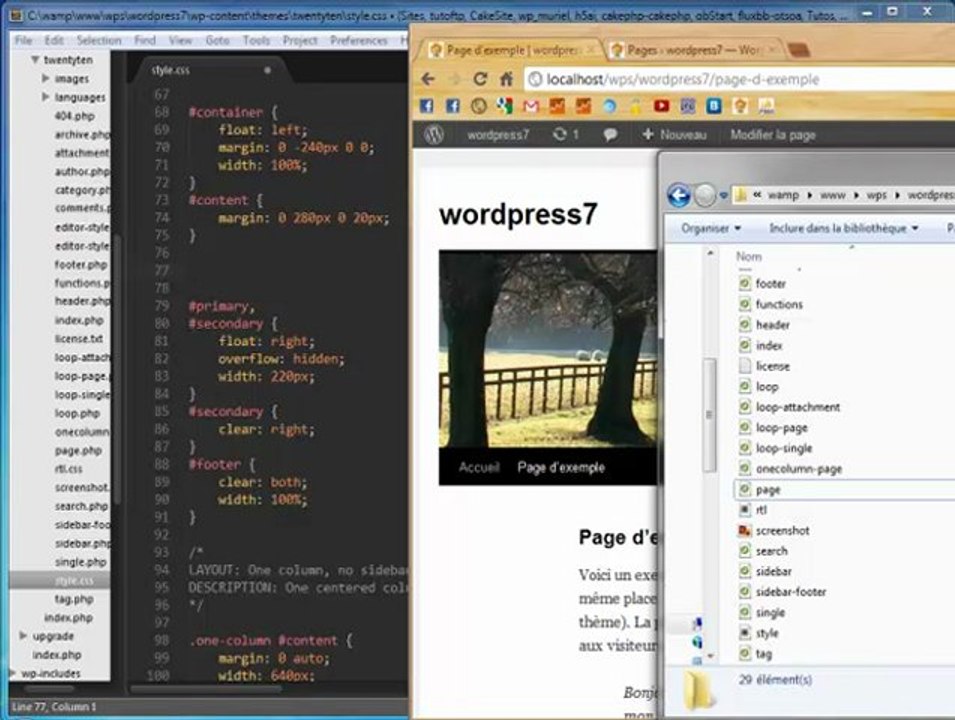The height and width of the screenshot is (720, 955).
Task: Click the 'wps' breadcrumb in Explorer
Action: coord(876,196)
